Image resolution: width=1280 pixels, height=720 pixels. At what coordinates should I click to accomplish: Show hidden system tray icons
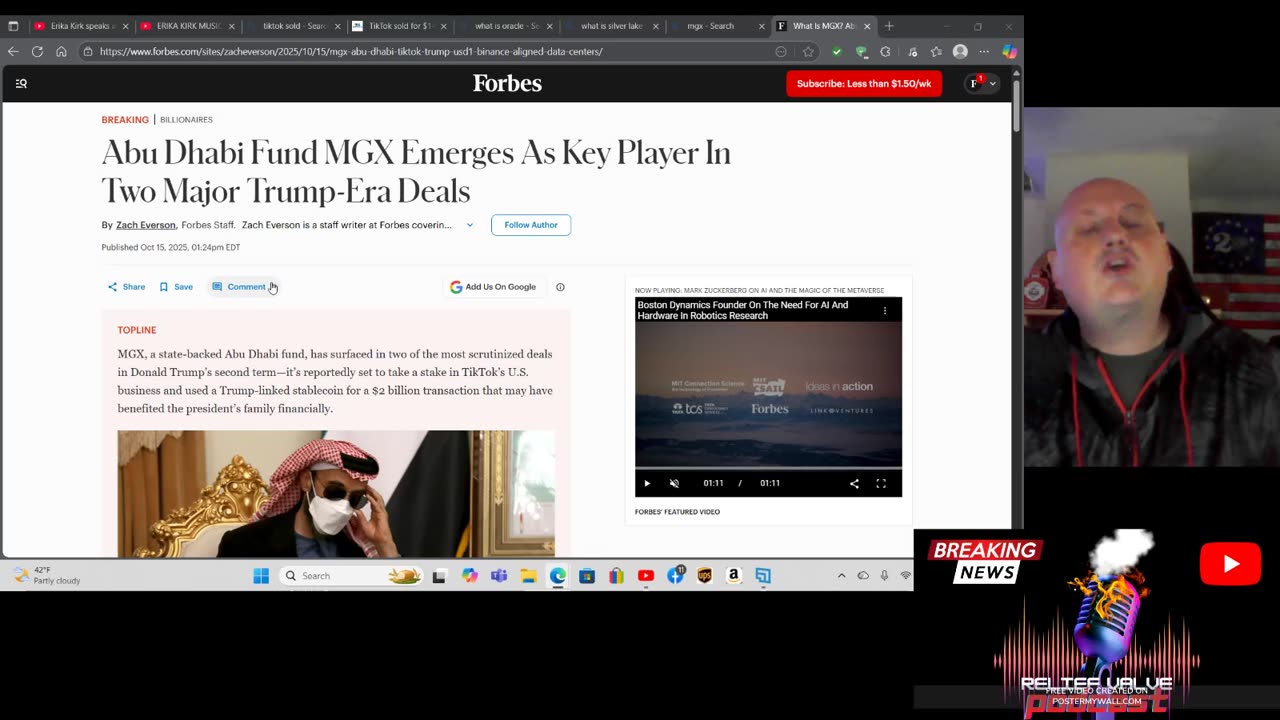point(841,576)
